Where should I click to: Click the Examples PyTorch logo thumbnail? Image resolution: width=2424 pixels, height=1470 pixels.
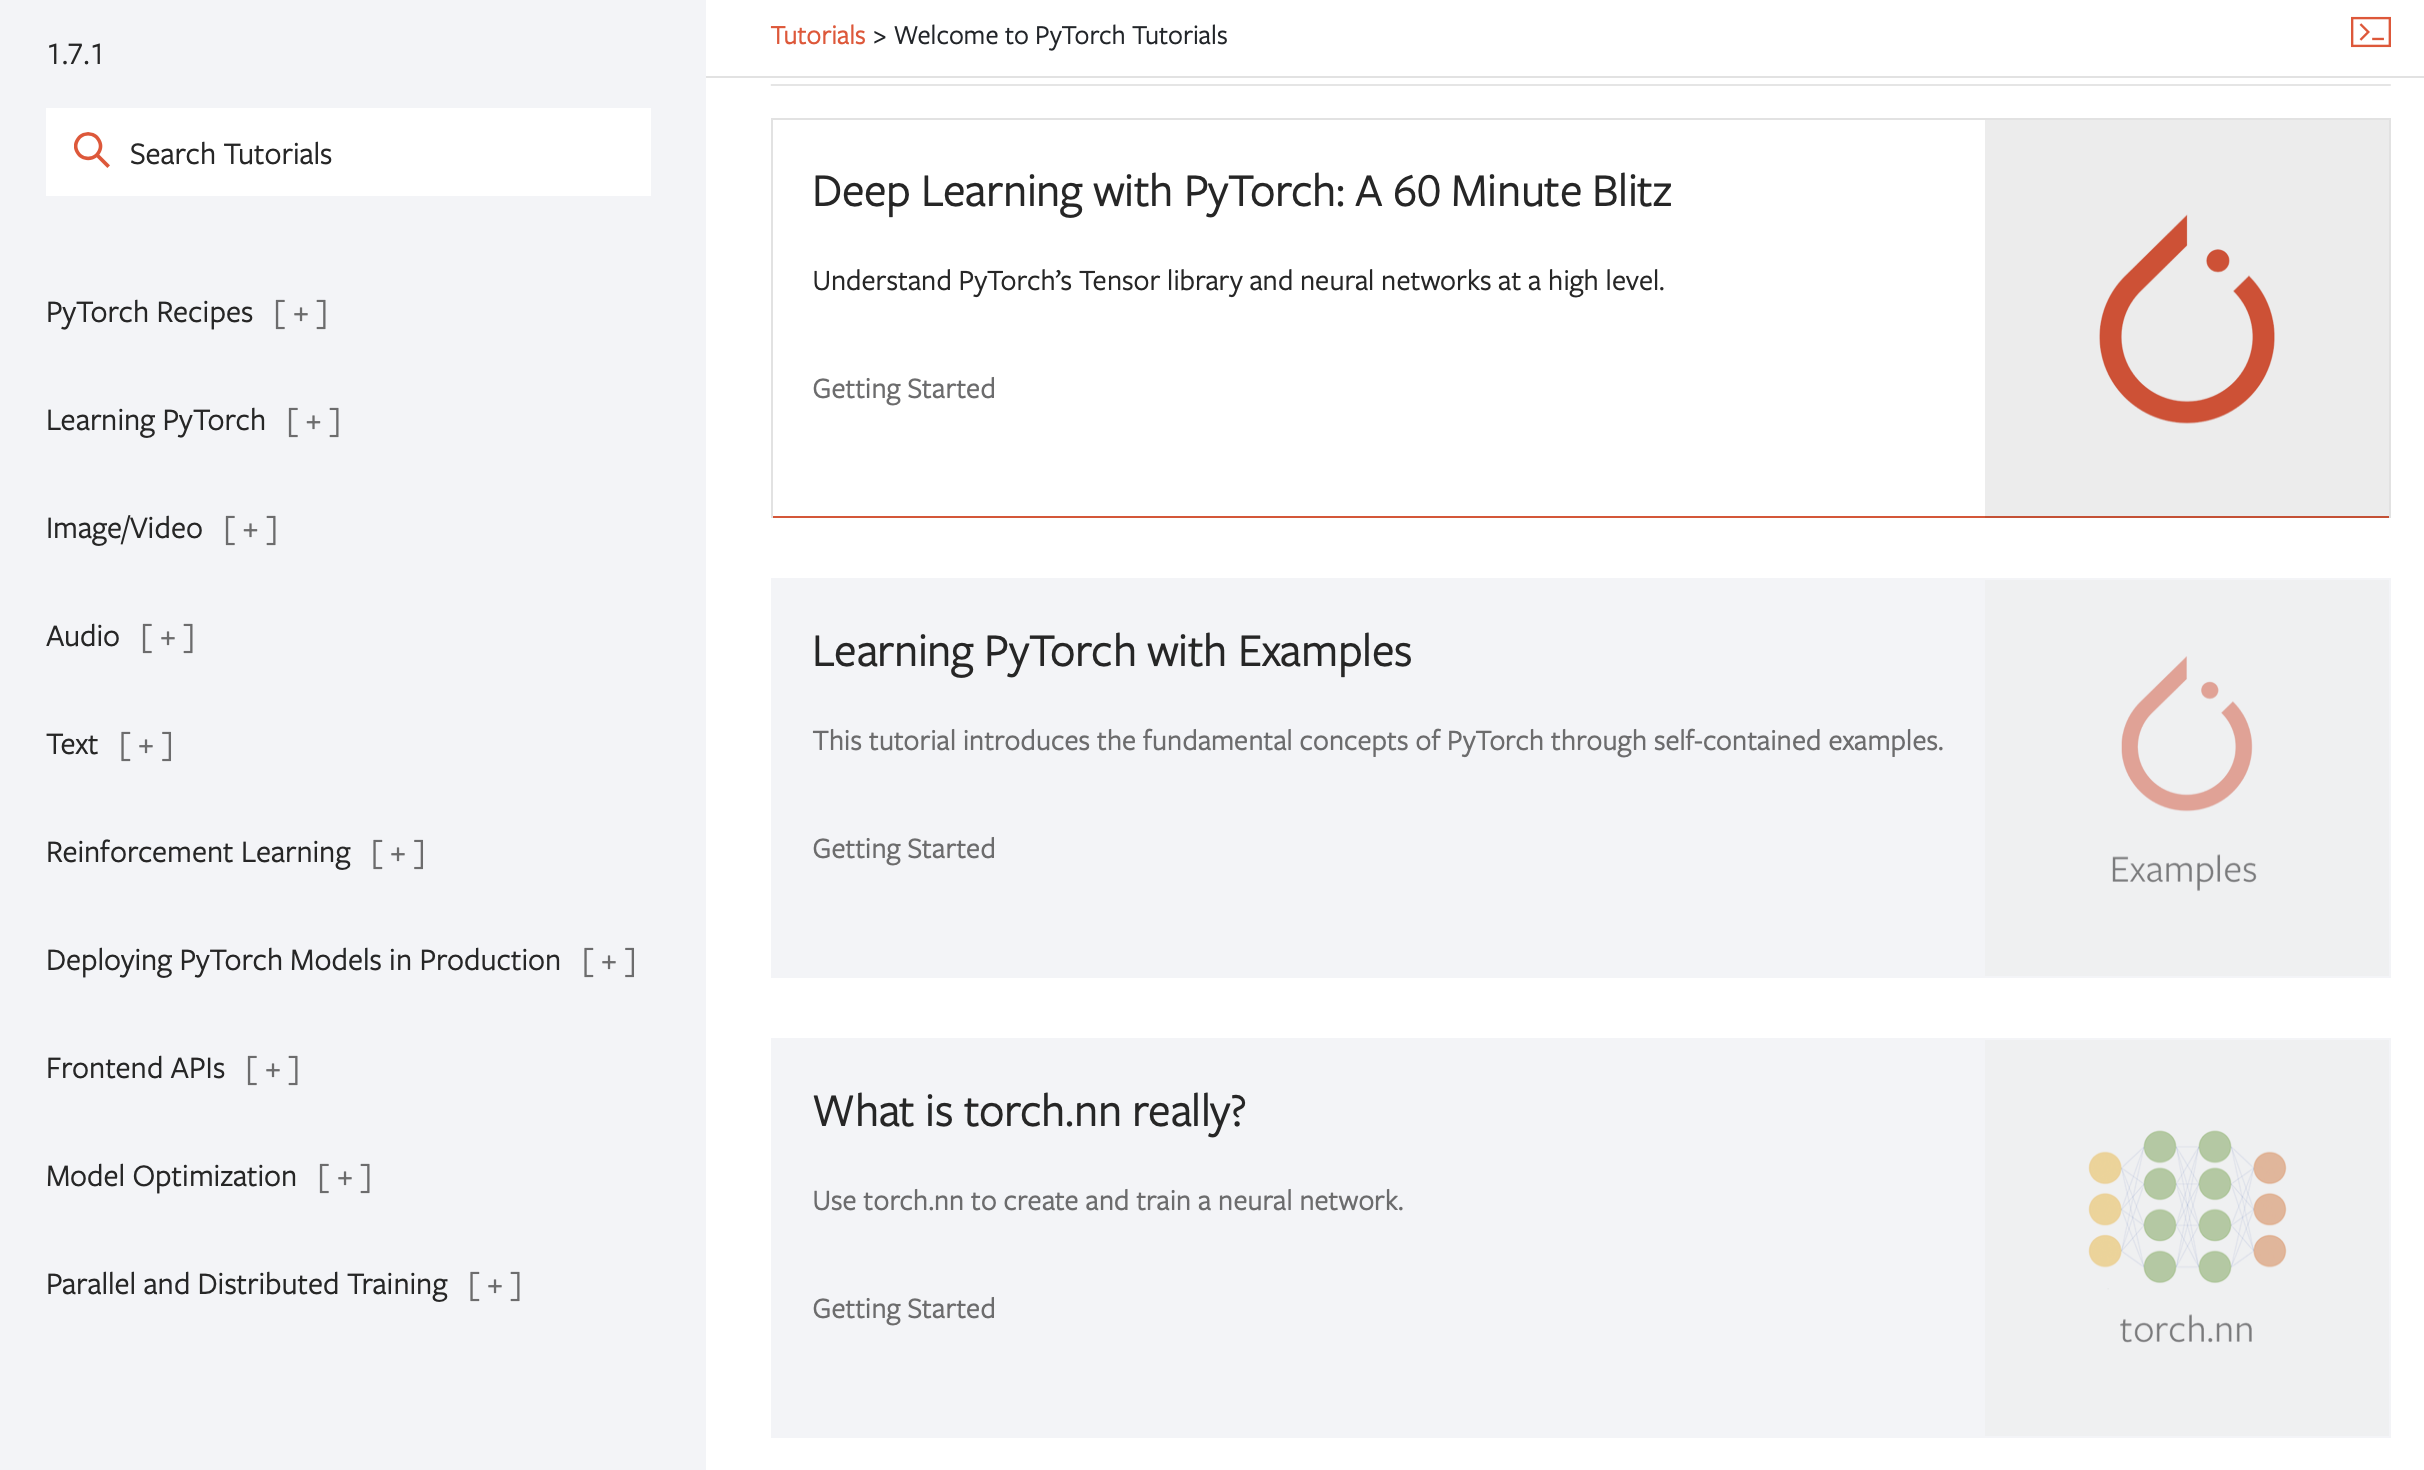click(2186, 735)
